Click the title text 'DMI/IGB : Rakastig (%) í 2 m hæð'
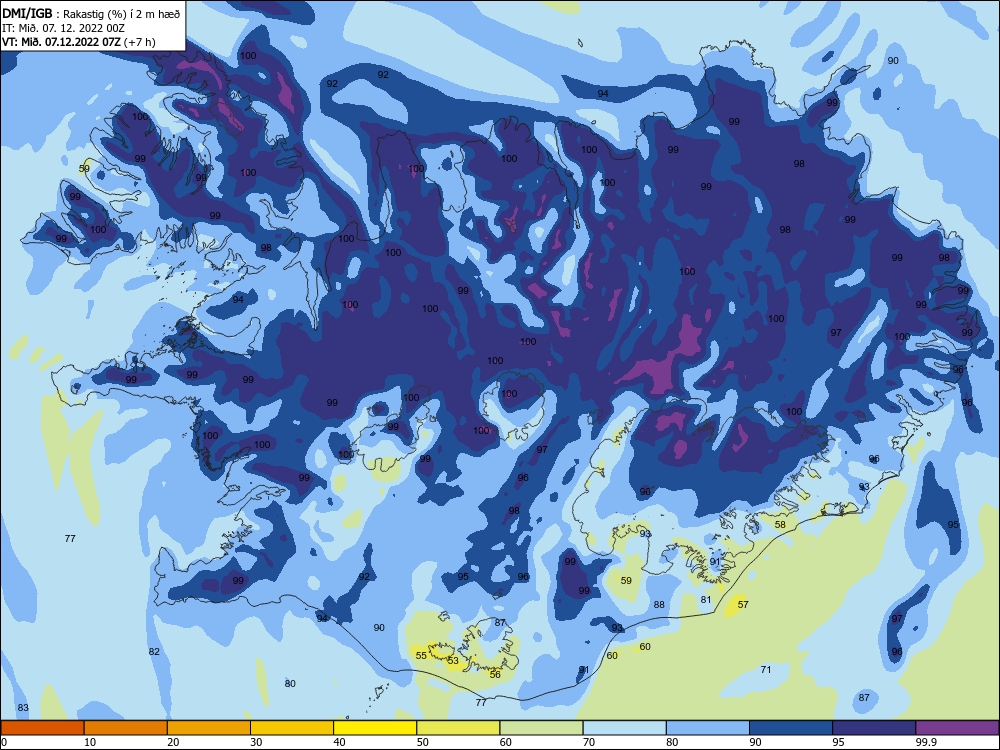1000x750 pixels. [91, 14]
